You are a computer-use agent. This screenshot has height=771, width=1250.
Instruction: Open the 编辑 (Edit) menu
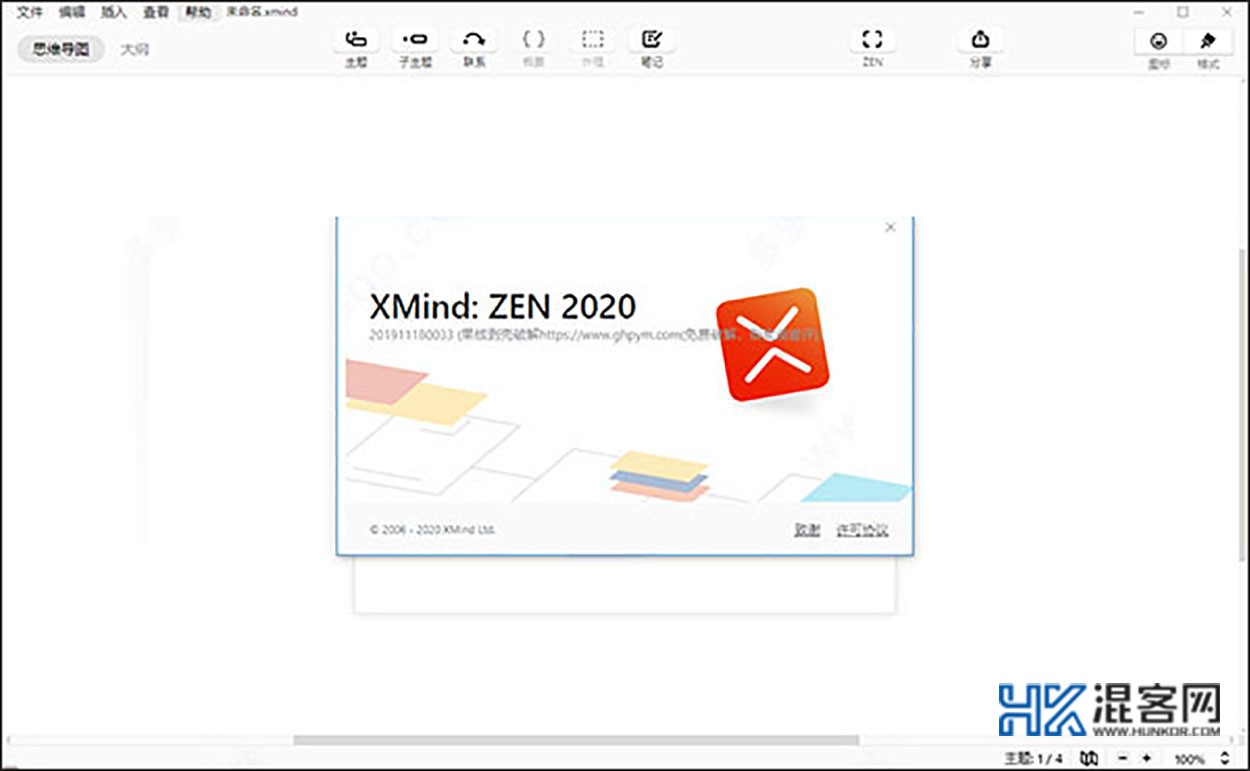[x=72, y=12]
